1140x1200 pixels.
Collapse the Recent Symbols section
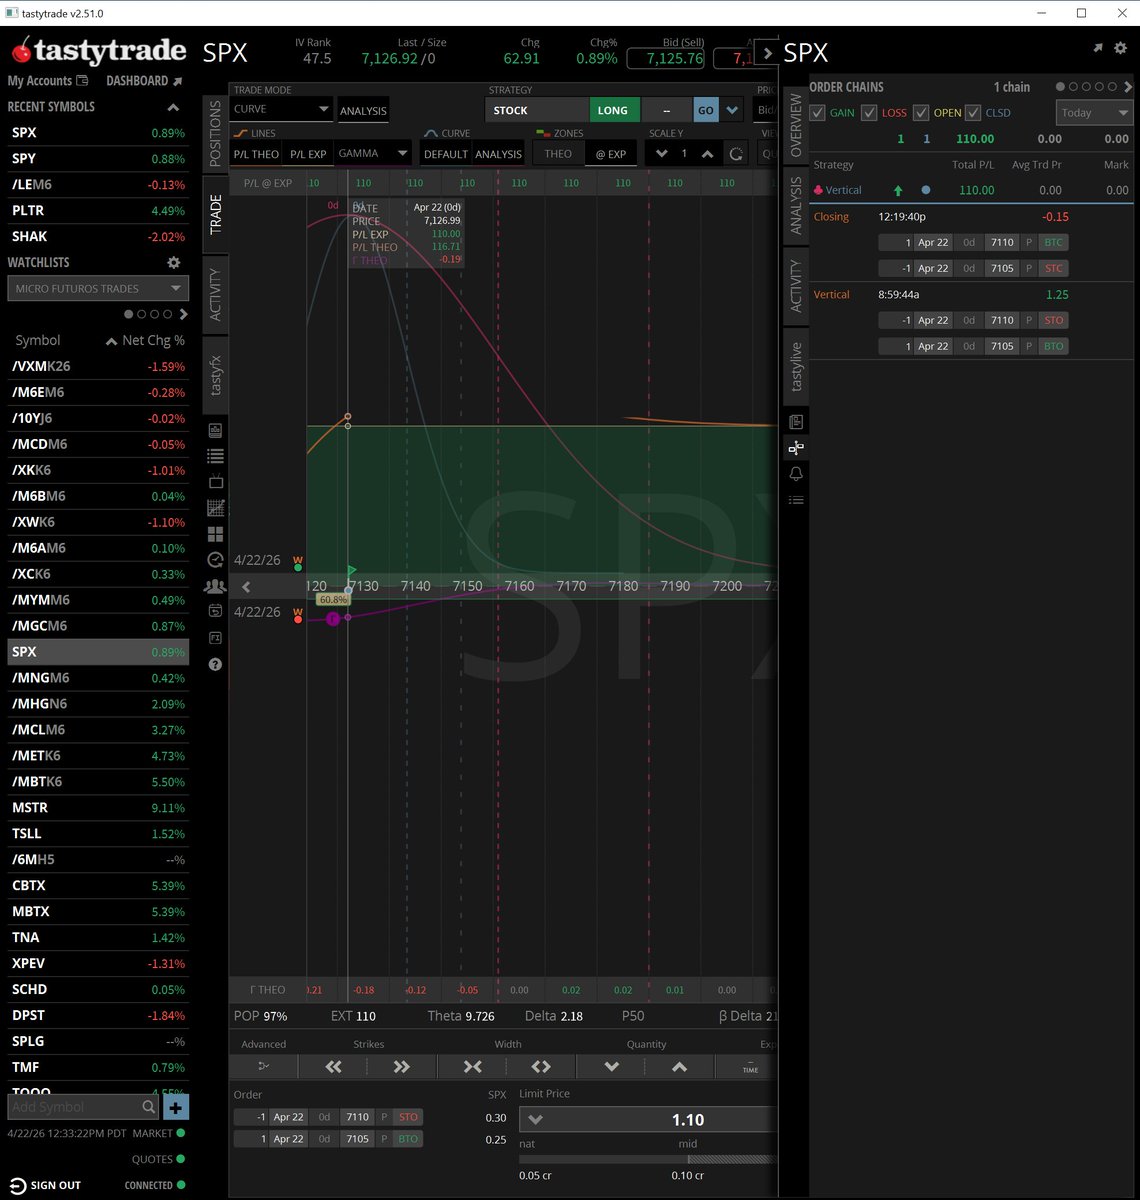[173, 107]
